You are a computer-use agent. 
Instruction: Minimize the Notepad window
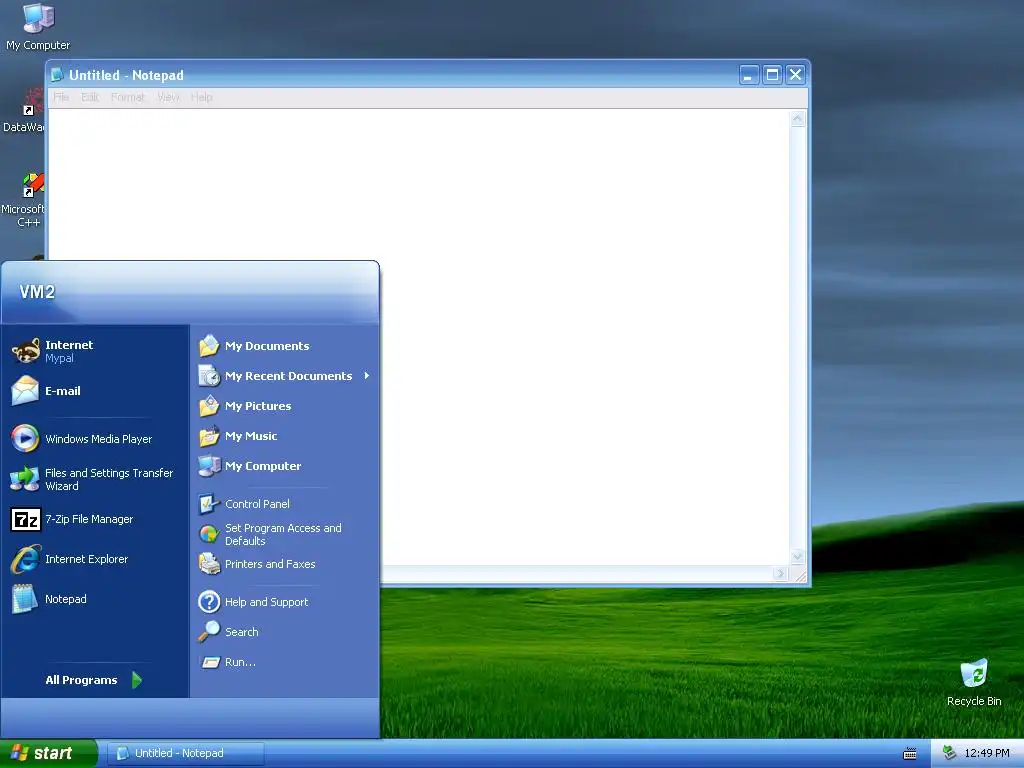click(x=749, y=74)
